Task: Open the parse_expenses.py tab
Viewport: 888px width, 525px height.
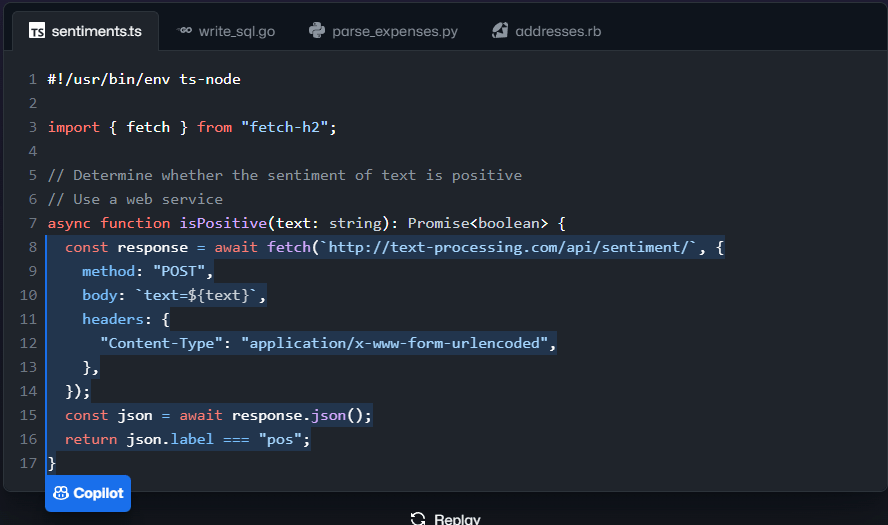Action: (384, 31)
